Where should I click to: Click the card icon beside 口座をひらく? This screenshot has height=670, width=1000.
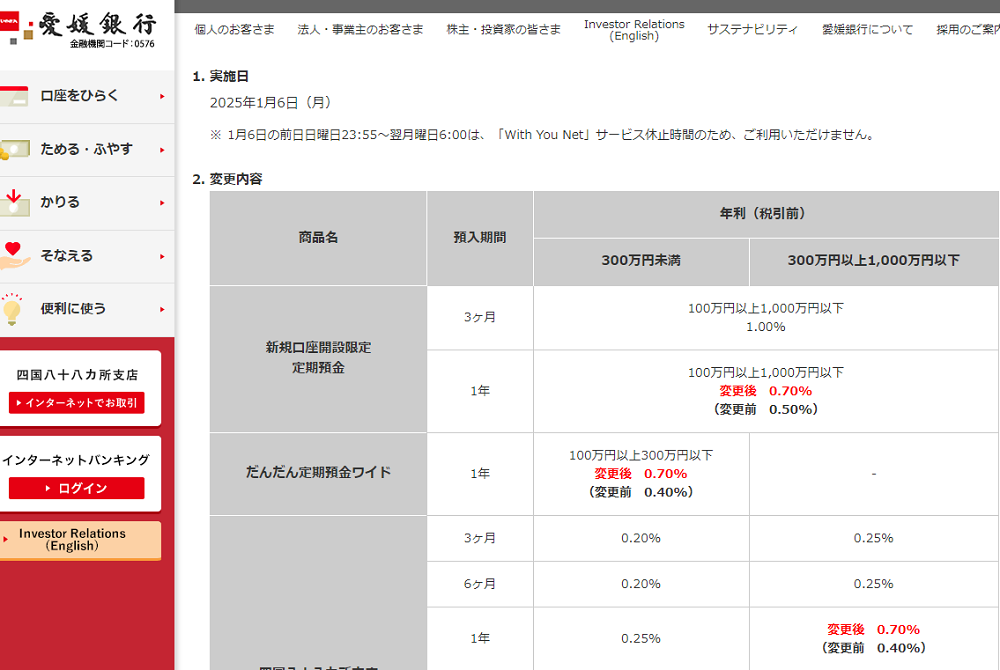tap(13, 96)
